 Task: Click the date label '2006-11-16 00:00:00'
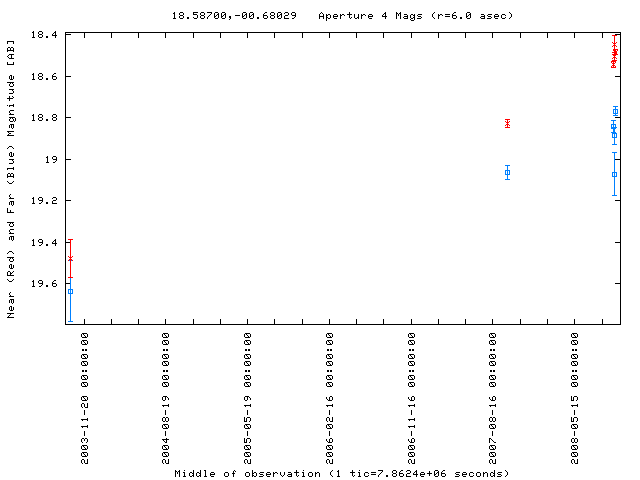coord(411,398)
